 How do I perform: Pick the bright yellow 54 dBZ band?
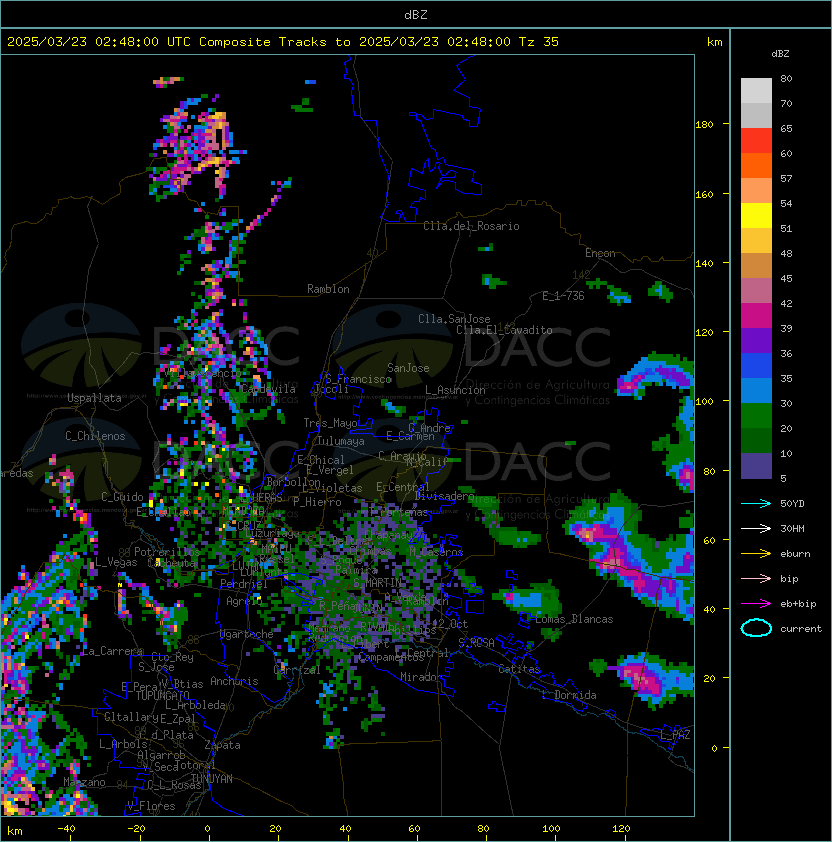pyautogui.click(x=756, y=215)
